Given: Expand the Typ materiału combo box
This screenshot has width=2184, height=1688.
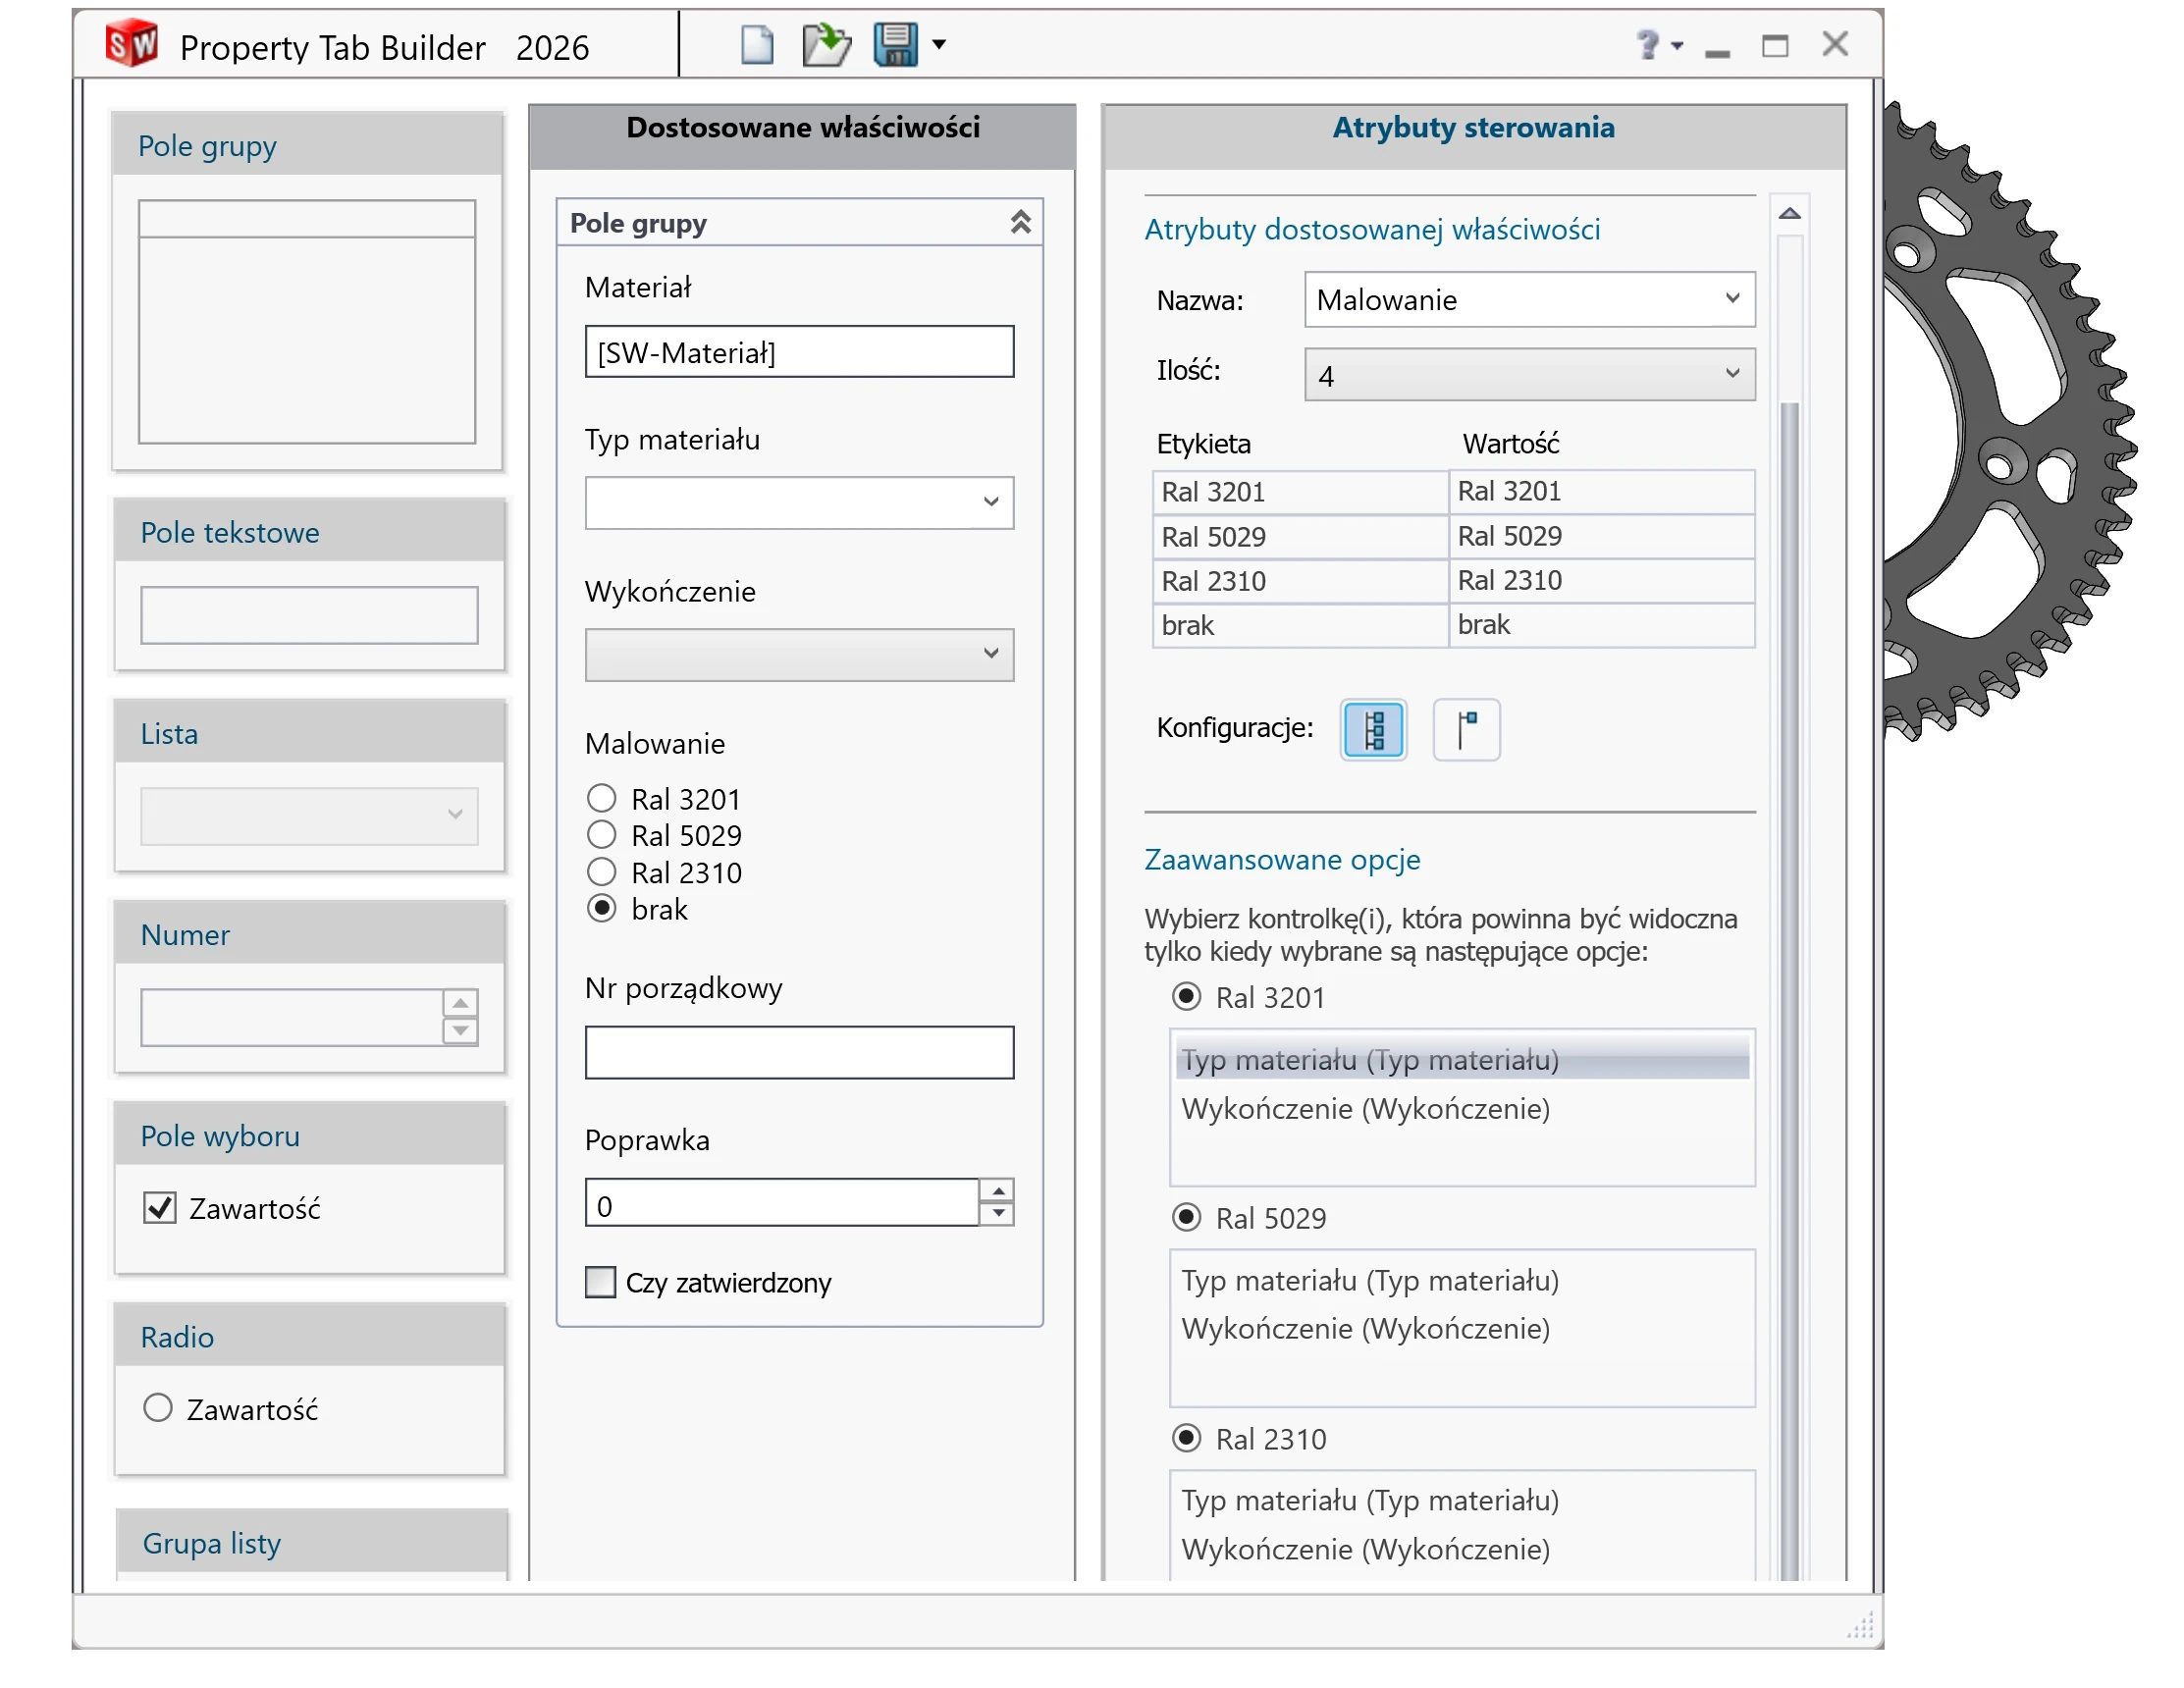Looking at the screenshot, I should pyautogui.click(x=990, y=502).
